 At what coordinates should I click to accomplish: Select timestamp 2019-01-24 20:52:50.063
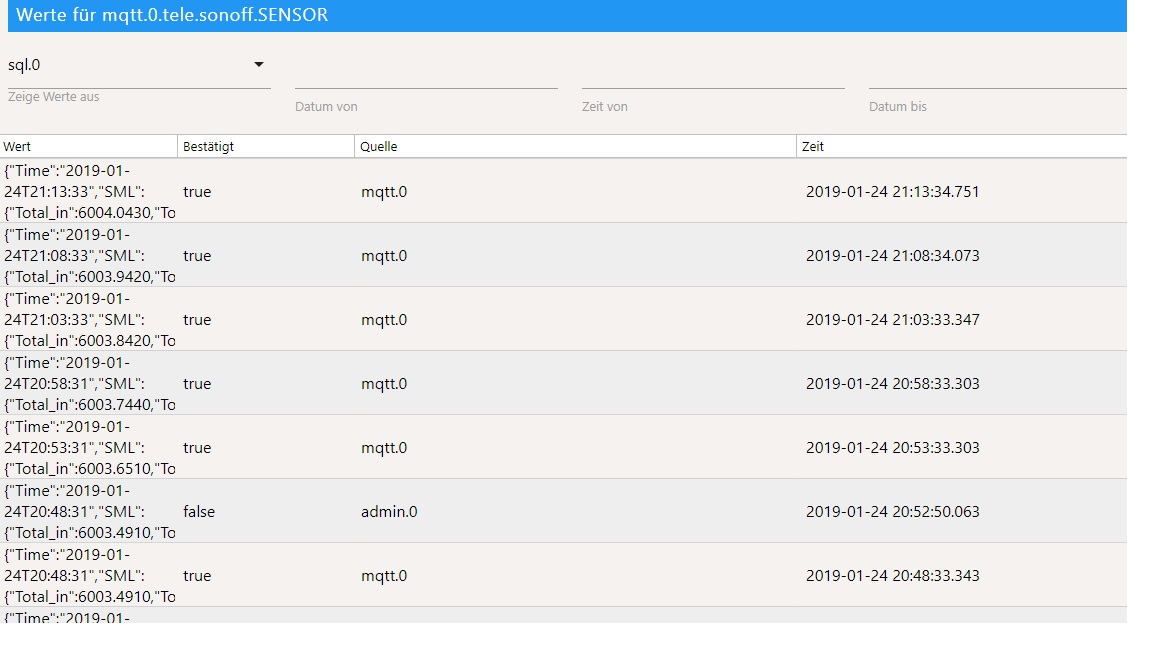point(893,511)
